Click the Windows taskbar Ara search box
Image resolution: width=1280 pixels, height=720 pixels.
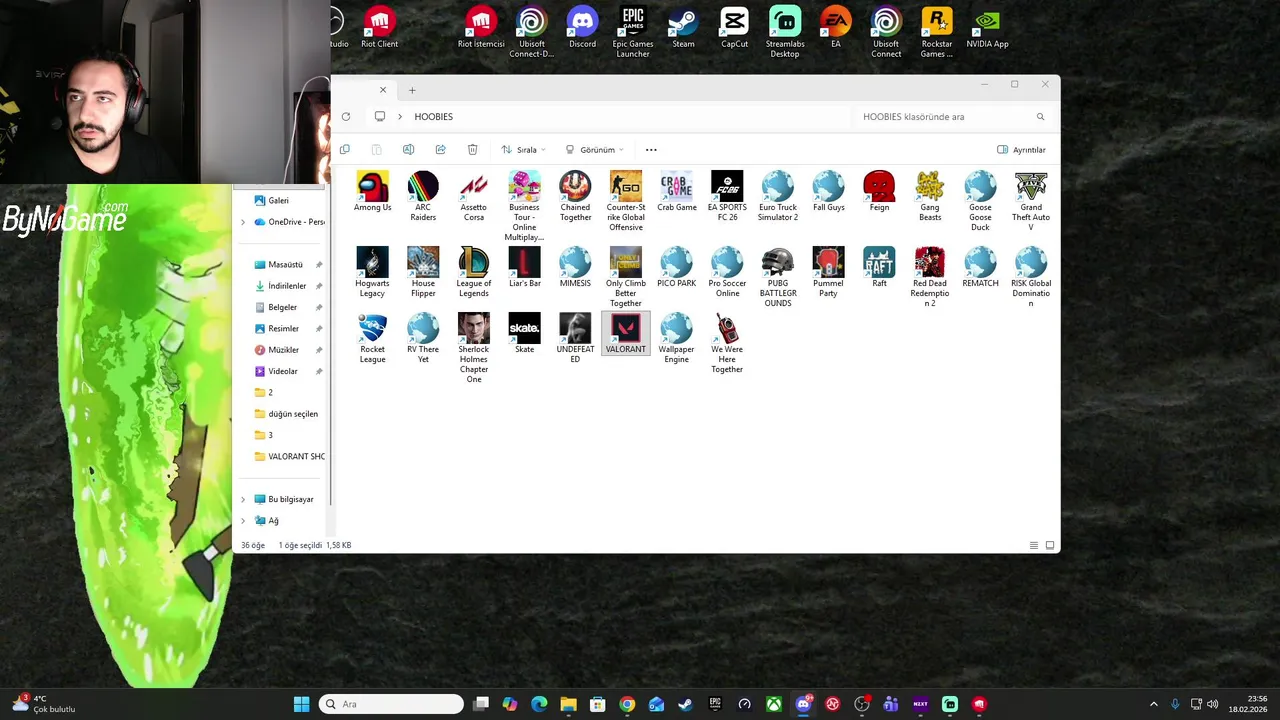391,704
